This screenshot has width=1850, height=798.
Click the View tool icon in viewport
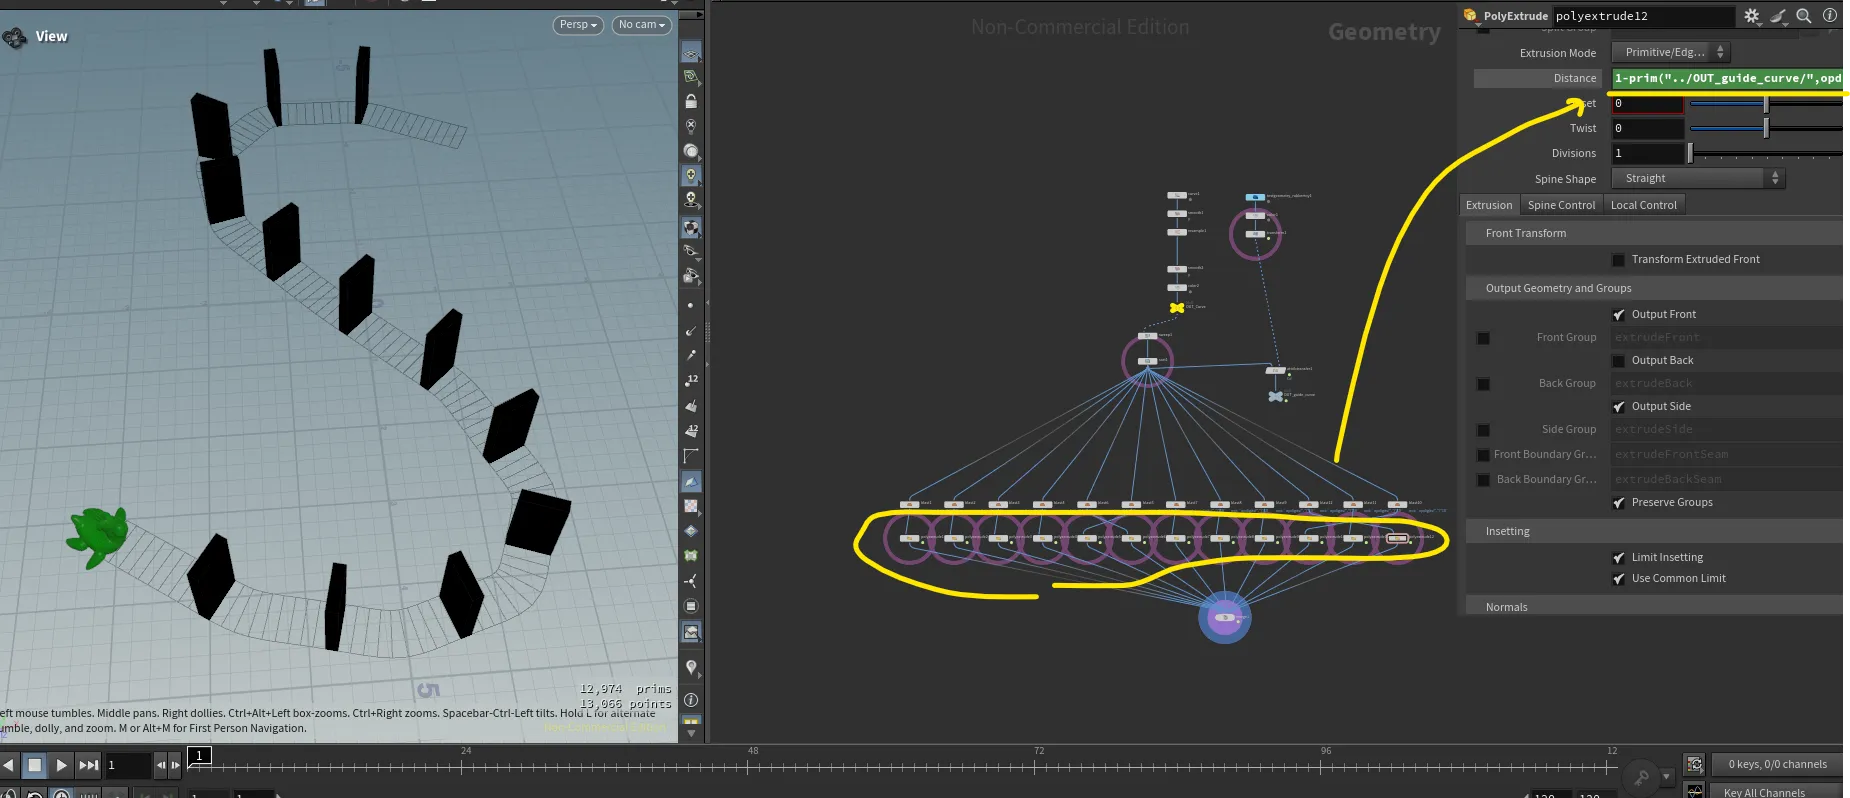pyautogui.click(x=15, y=38)
